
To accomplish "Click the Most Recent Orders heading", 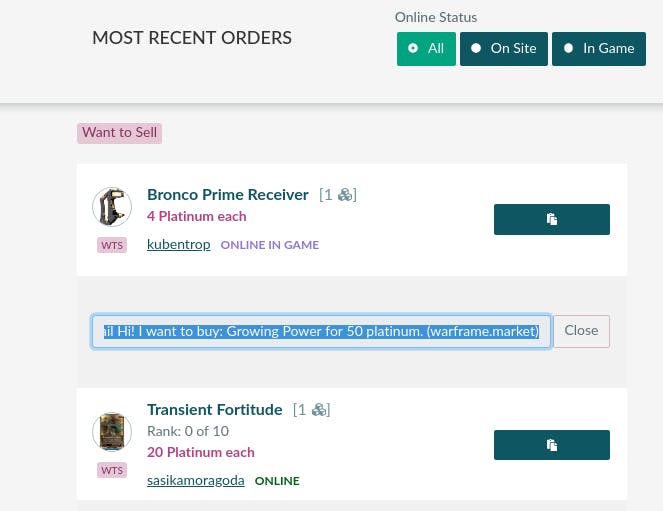I will pos(192,39).
